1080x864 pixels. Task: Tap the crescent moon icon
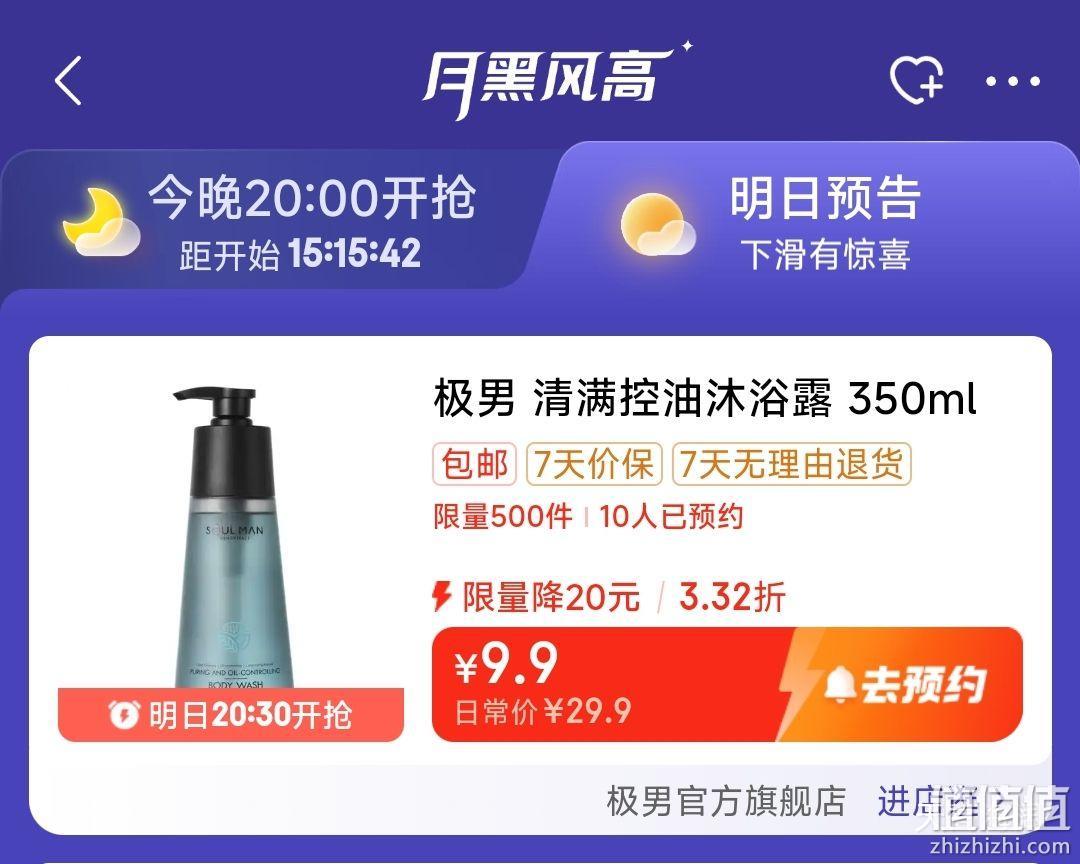[x=101, y=222]
